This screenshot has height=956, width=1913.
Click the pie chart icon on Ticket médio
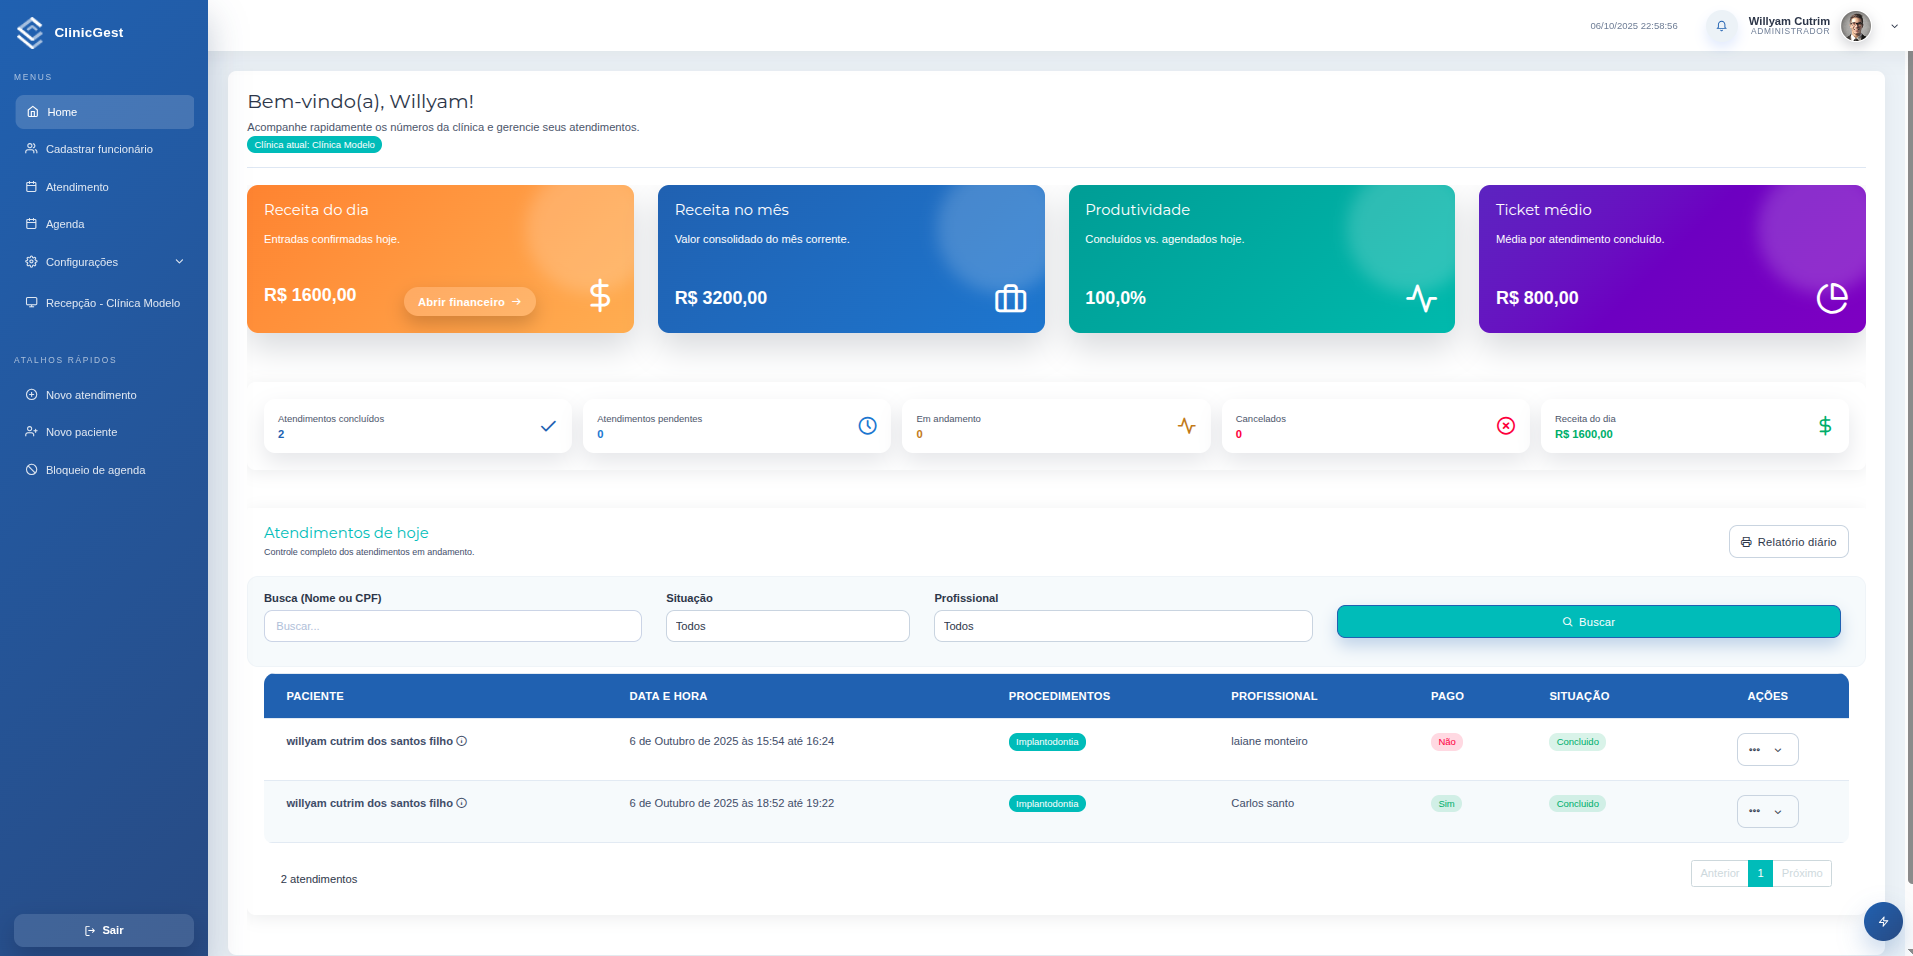(x=1831, y=298)
